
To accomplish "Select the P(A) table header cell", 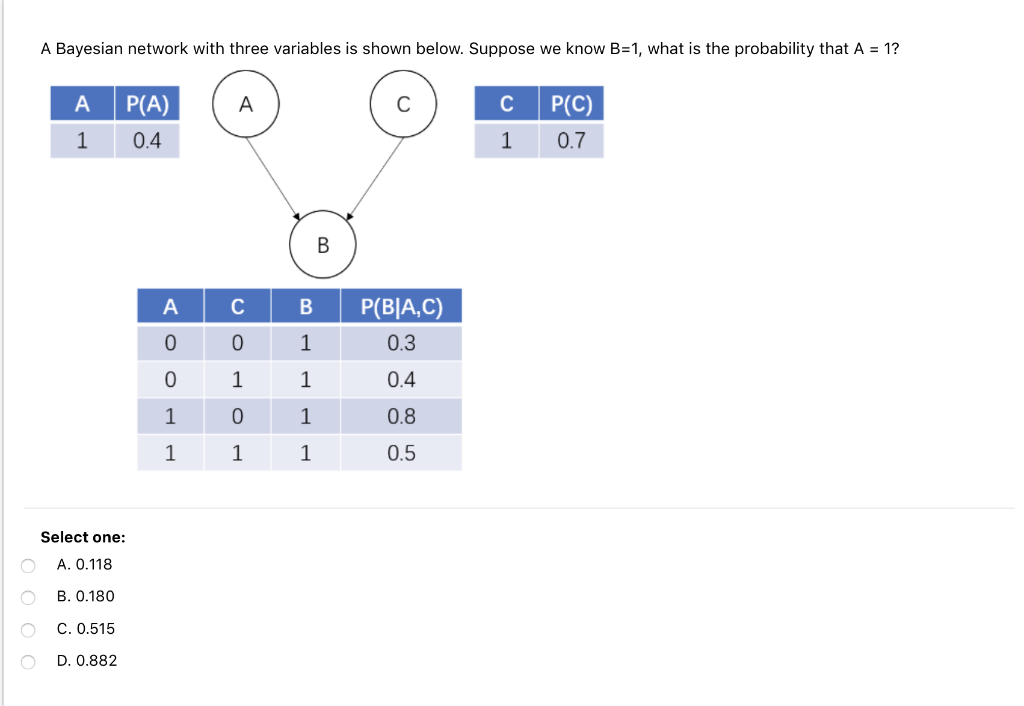I will coord(146,103).
